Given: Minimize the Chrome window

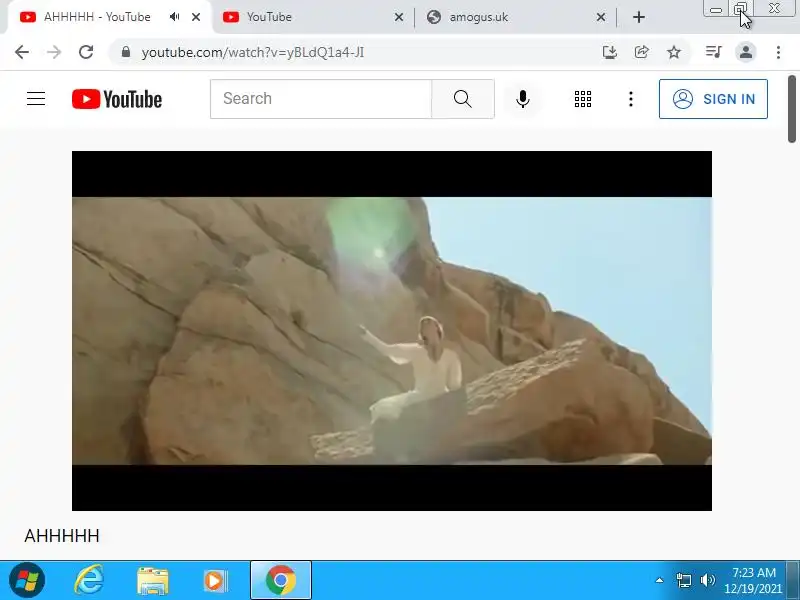Looking at the screenshot, I should [x=716, y=9].
